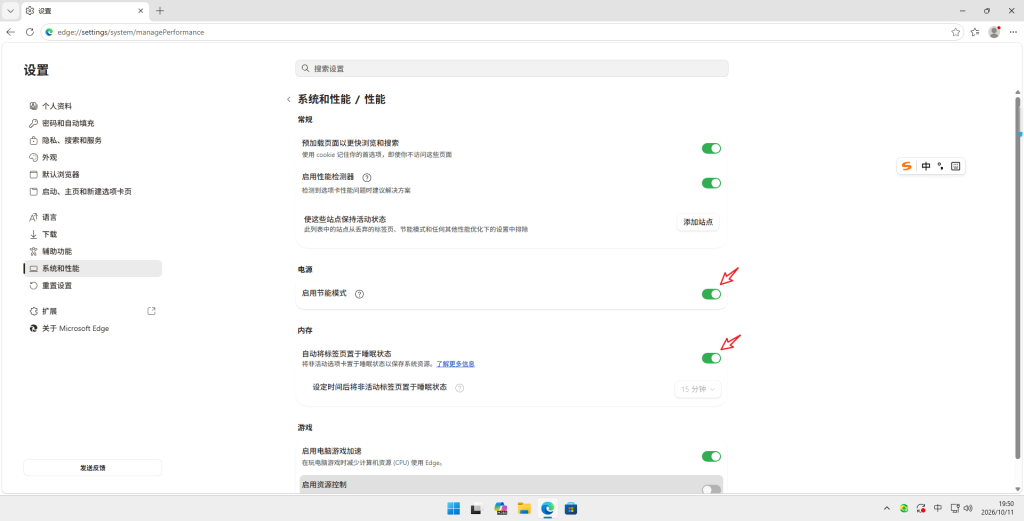Open the tab search chevron menu
This screenshot has width=1024, height=521.
pyautogui.click(x=10, y=10)
